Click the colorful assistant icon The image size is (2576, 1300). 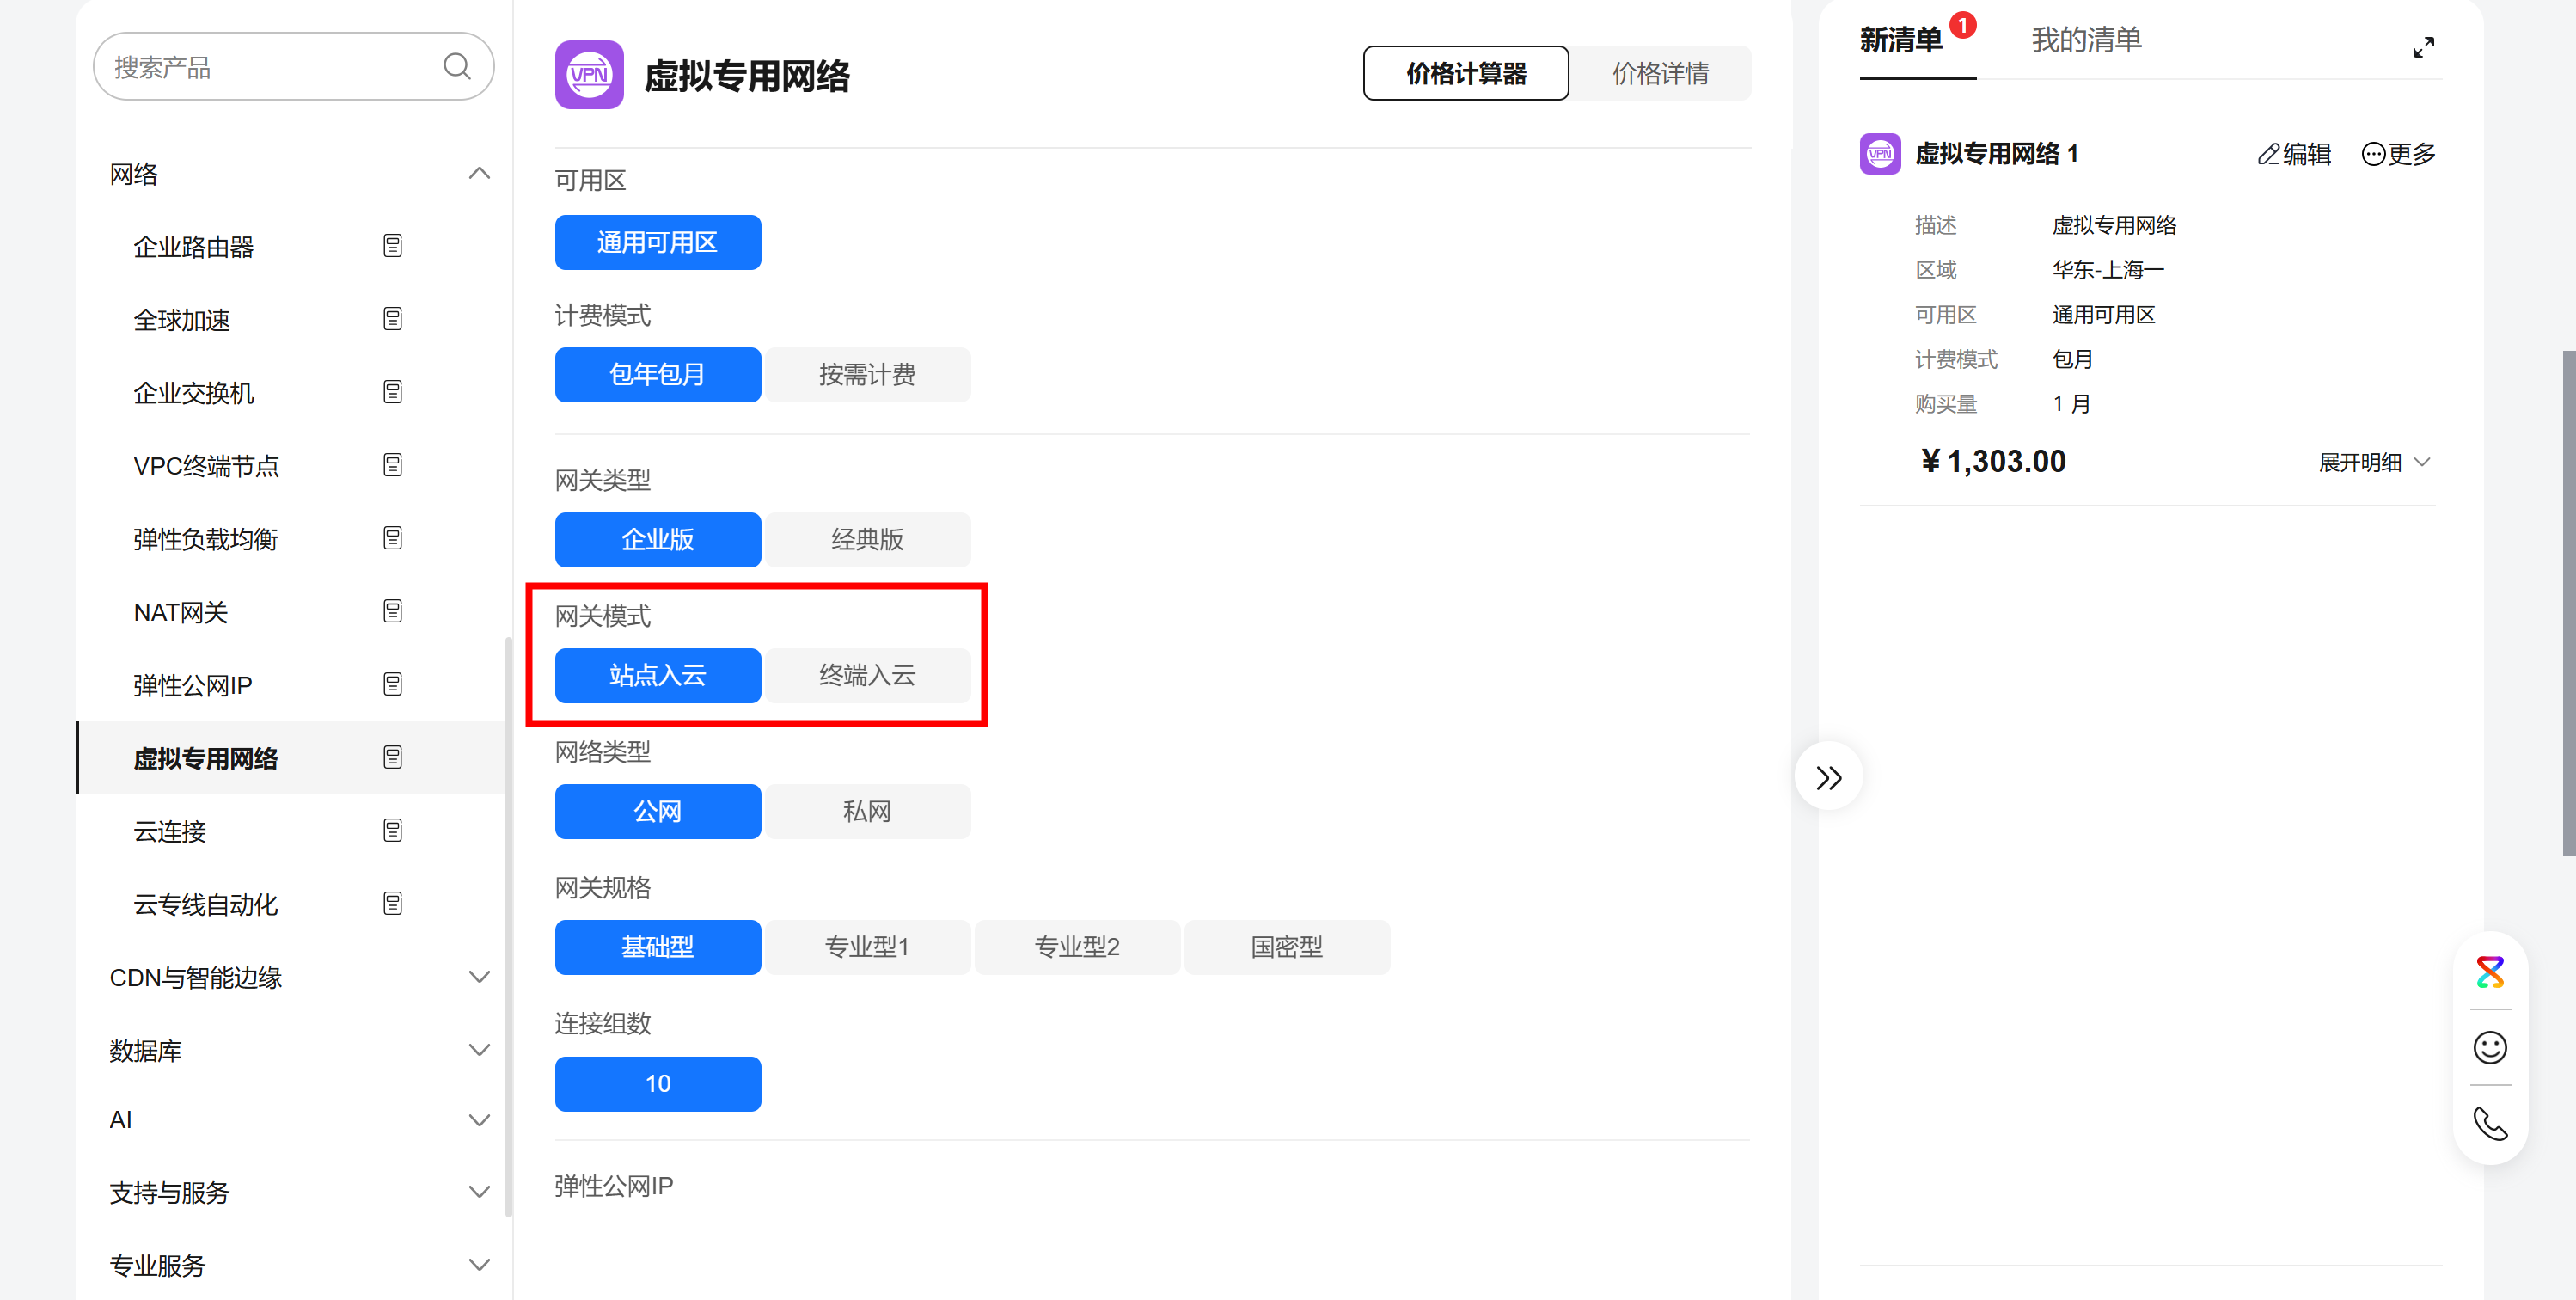pyautogui.click(x=2489, y=972)
